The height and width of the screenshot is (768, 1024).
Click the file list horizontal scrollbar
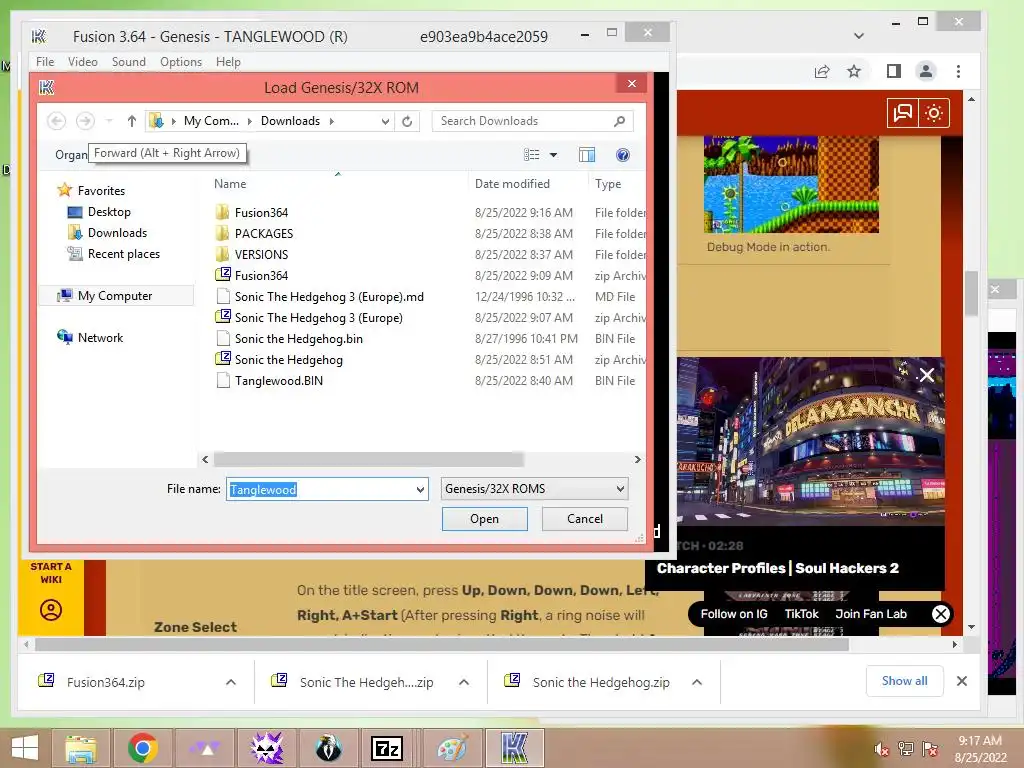click(368, 460)
